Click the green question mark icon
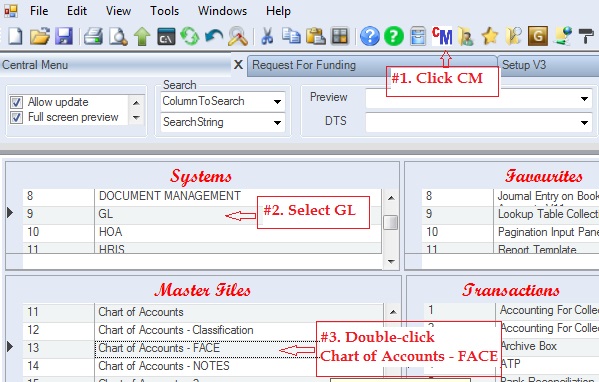 coord(394,36)
